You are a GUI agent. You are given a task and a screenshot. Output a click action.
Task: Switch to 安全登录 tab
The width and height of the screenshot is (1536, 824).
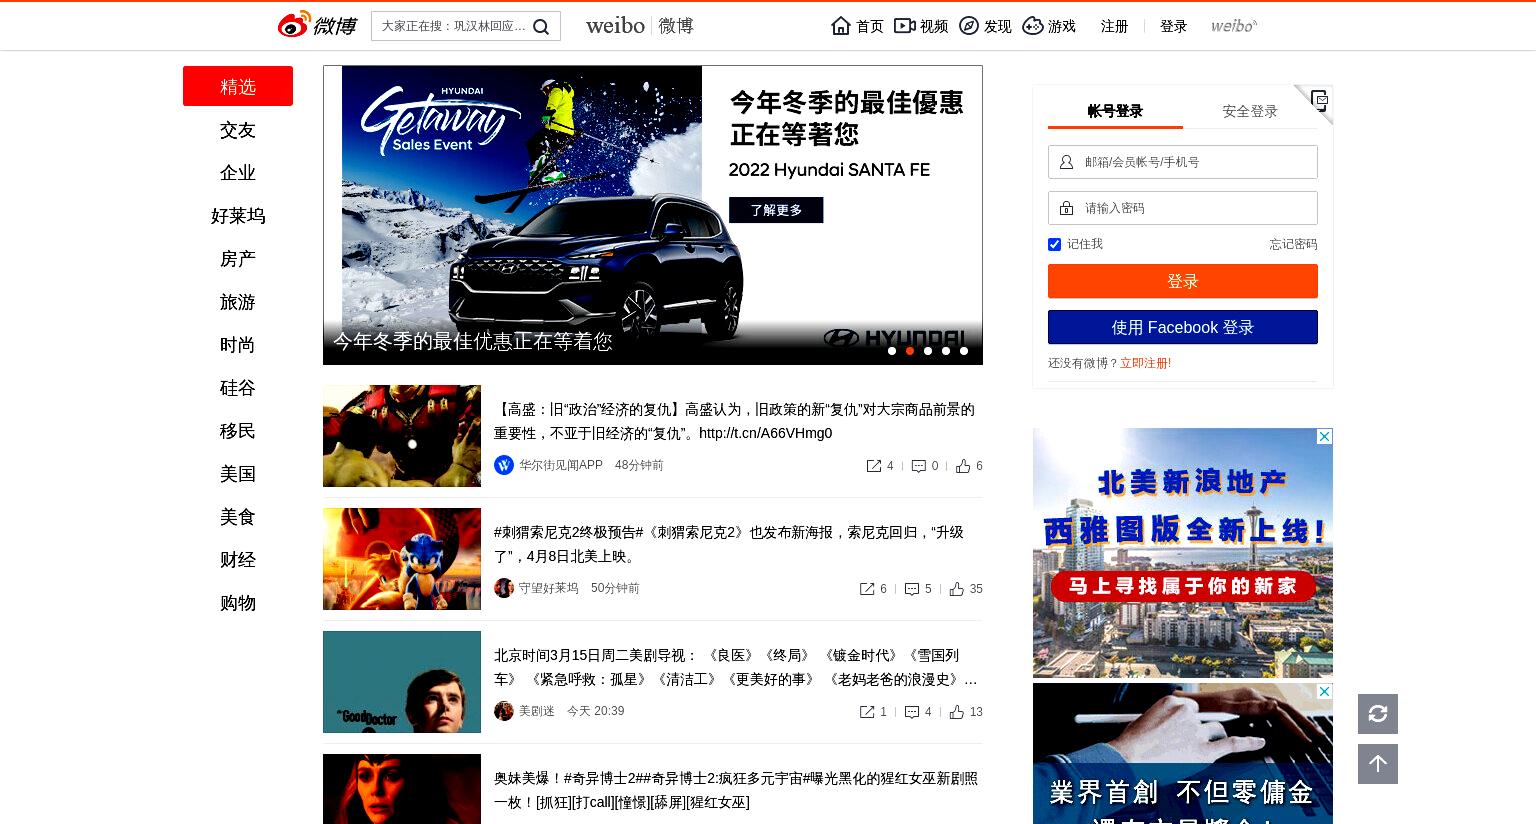coord(1250,111)
